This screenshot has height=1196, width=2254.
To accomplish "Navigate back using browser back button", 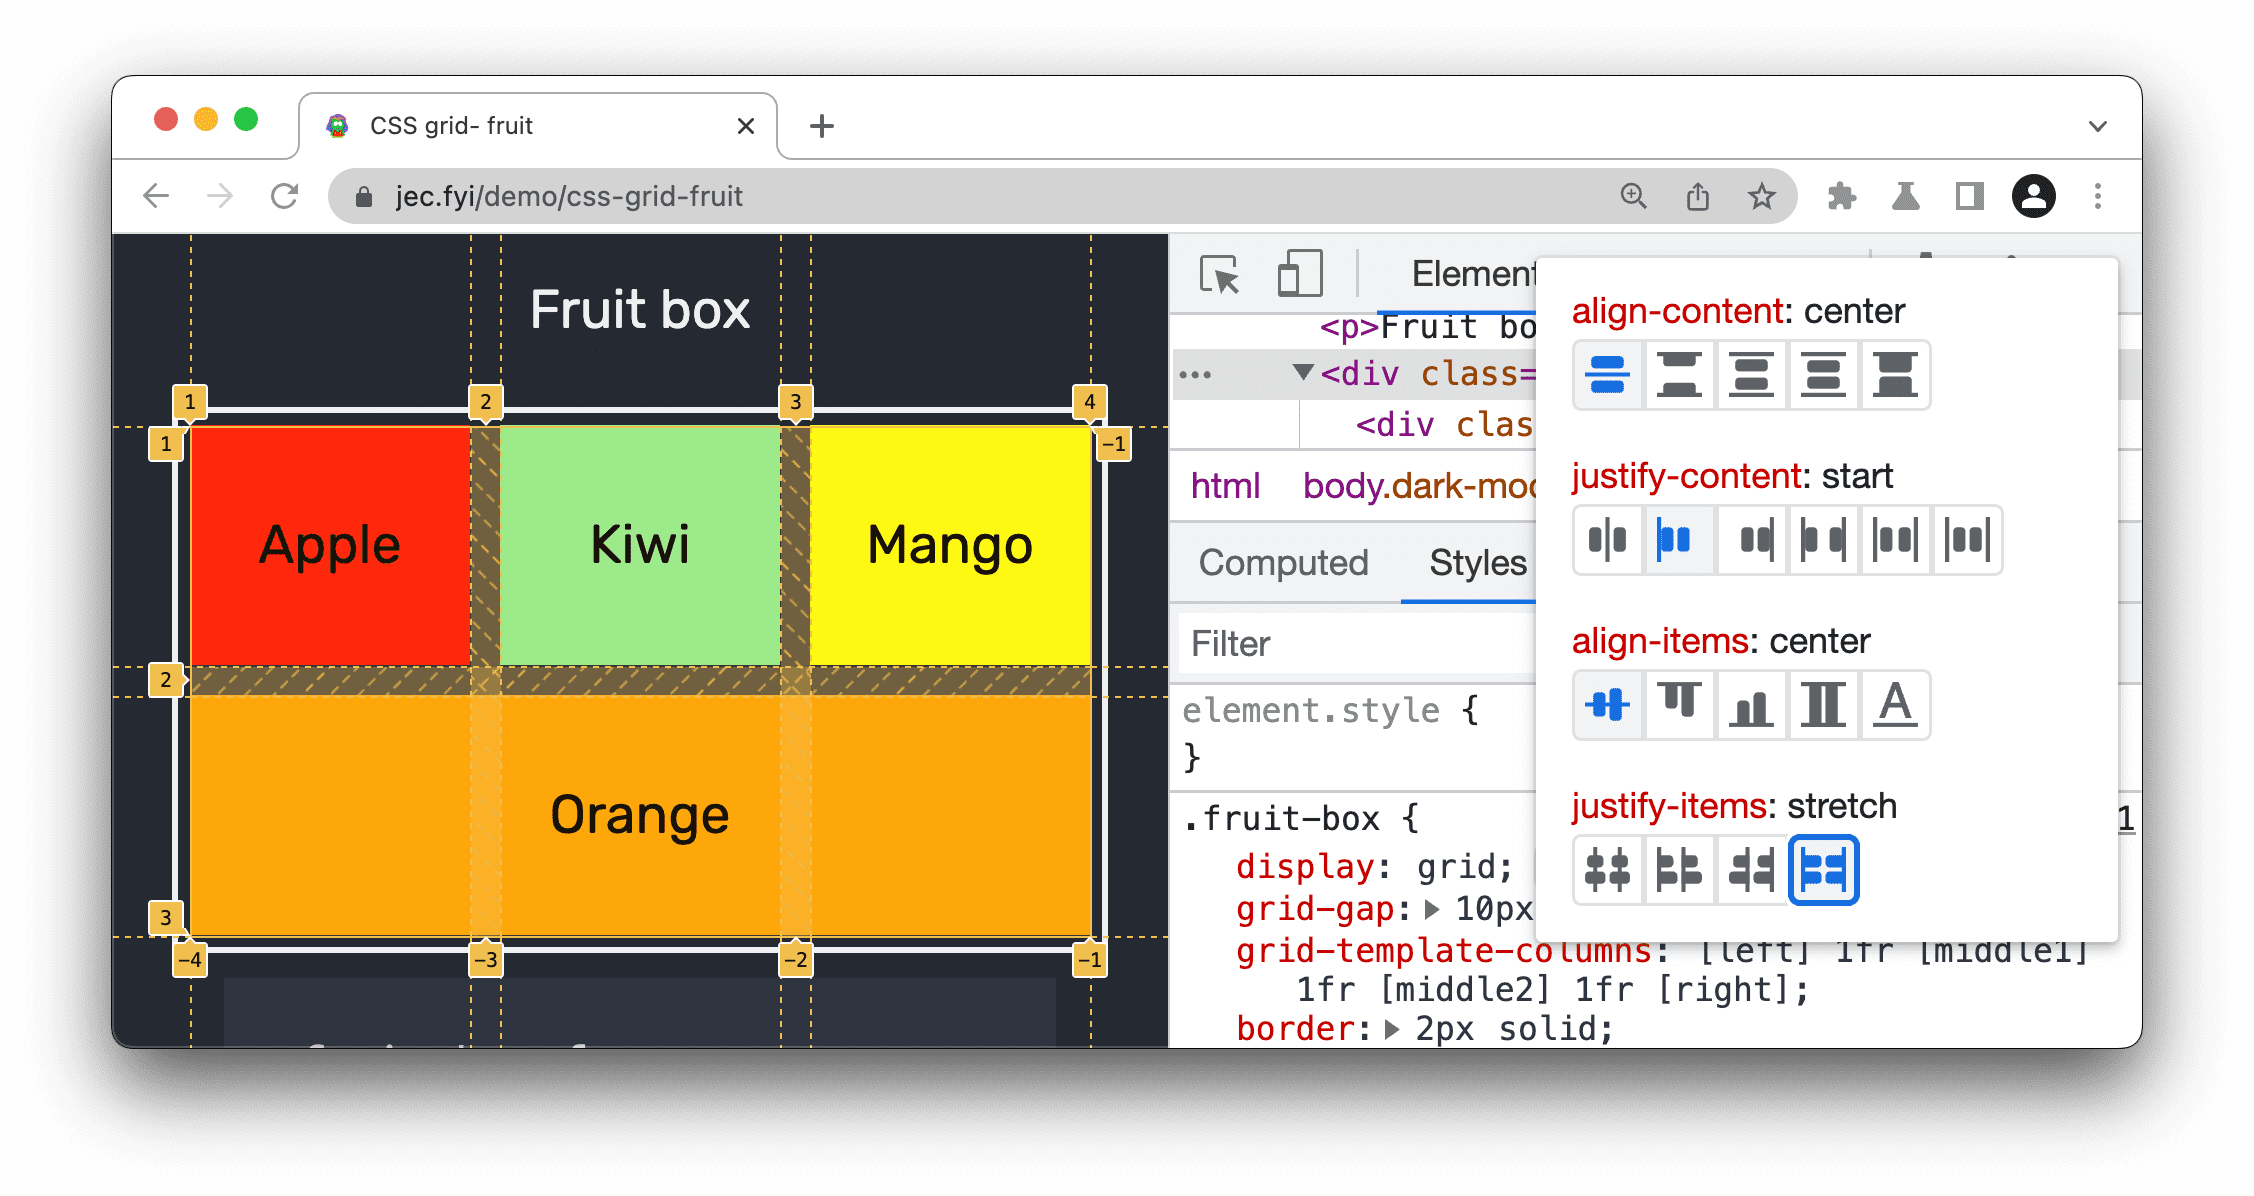I will coord(161,195).
